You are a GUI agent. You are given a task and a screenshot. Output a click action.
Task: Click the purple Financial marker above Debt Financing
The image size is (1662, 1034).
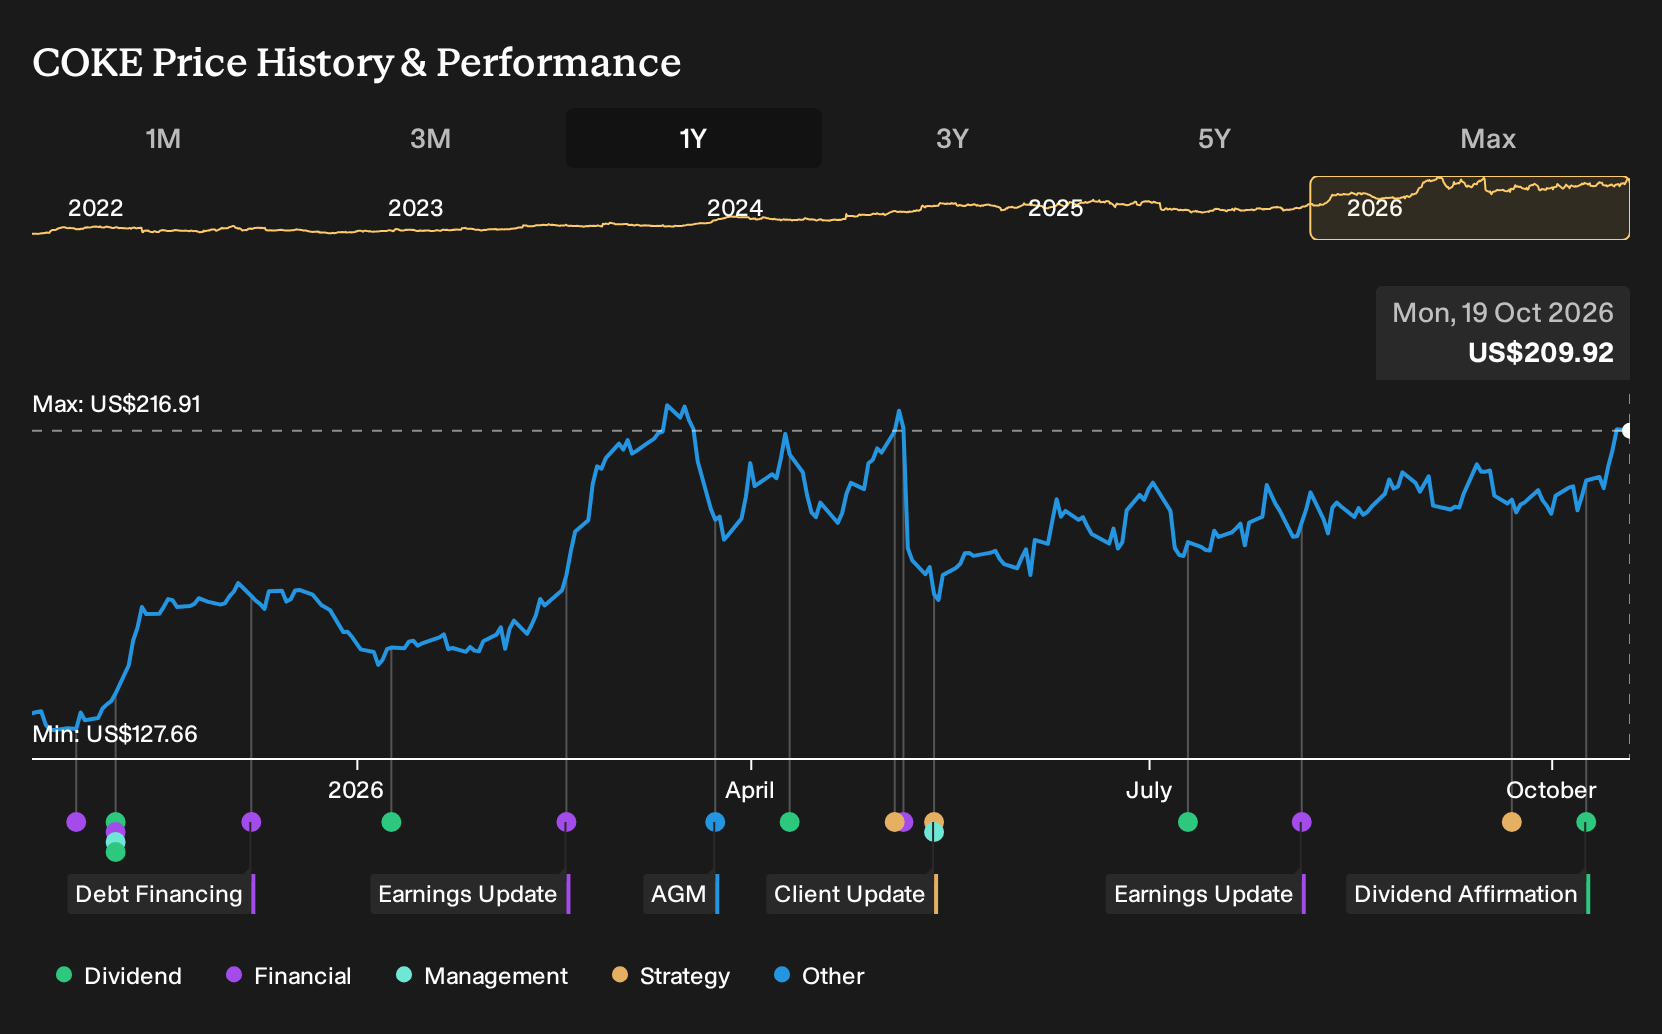tap(251, 822)
